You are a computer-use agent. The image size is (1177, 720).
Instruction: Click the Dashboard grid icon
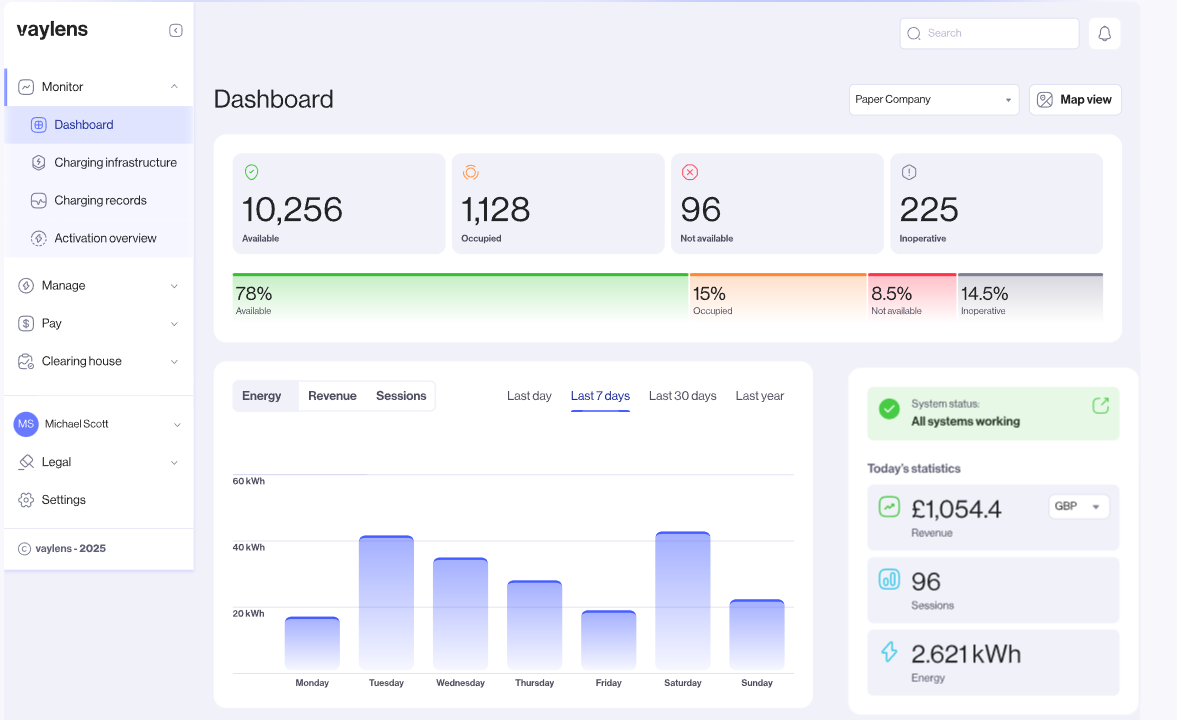[x=38, y=125]
